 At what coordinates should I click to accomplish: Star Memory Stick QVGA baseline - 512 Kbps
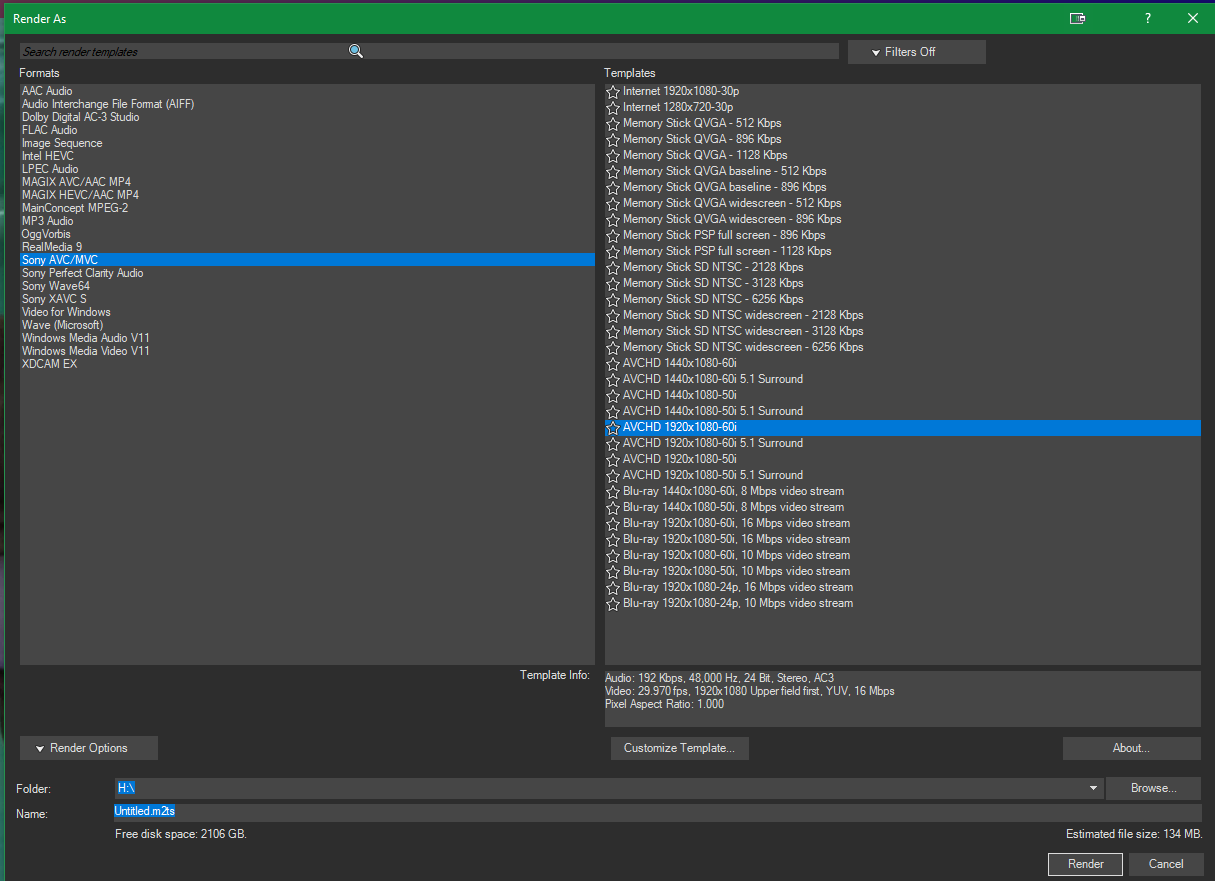point(613,171)
